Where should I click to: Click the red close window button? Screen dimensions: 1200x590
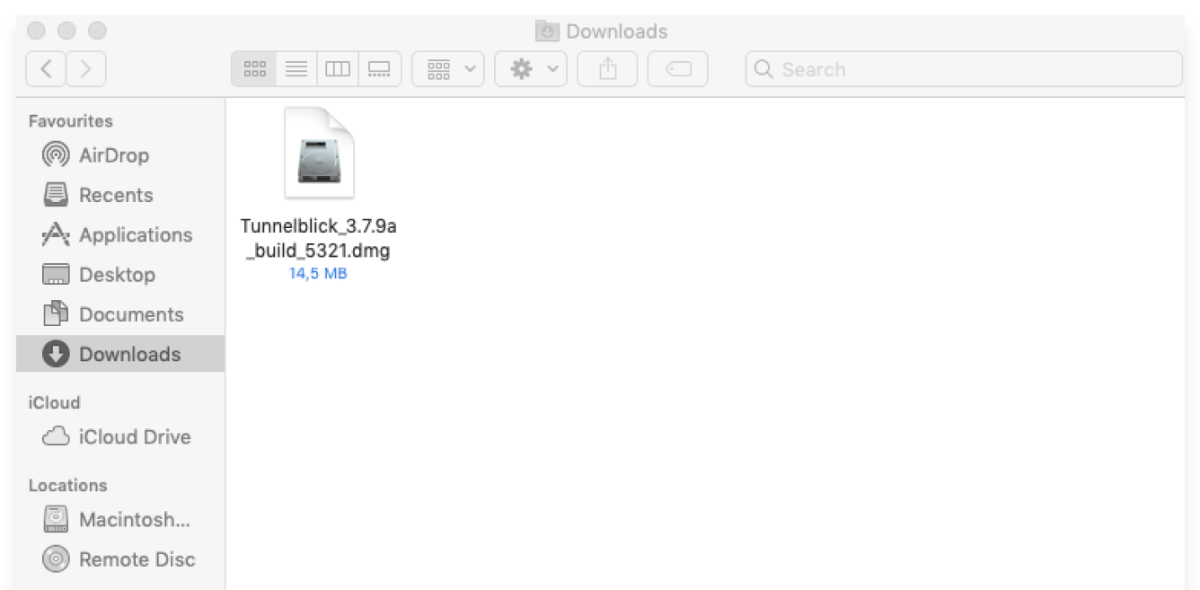[x=36, y=31]
